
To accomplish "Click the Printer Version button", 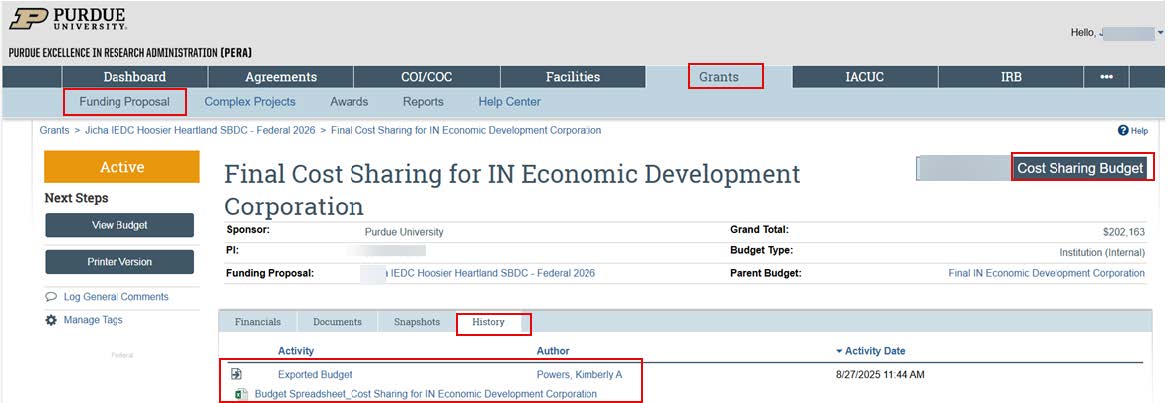I will tap(120, 262).
